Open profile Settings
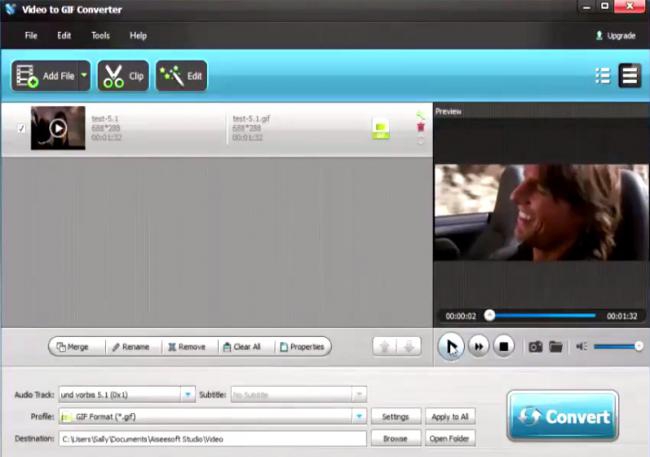 pos(395,416)
